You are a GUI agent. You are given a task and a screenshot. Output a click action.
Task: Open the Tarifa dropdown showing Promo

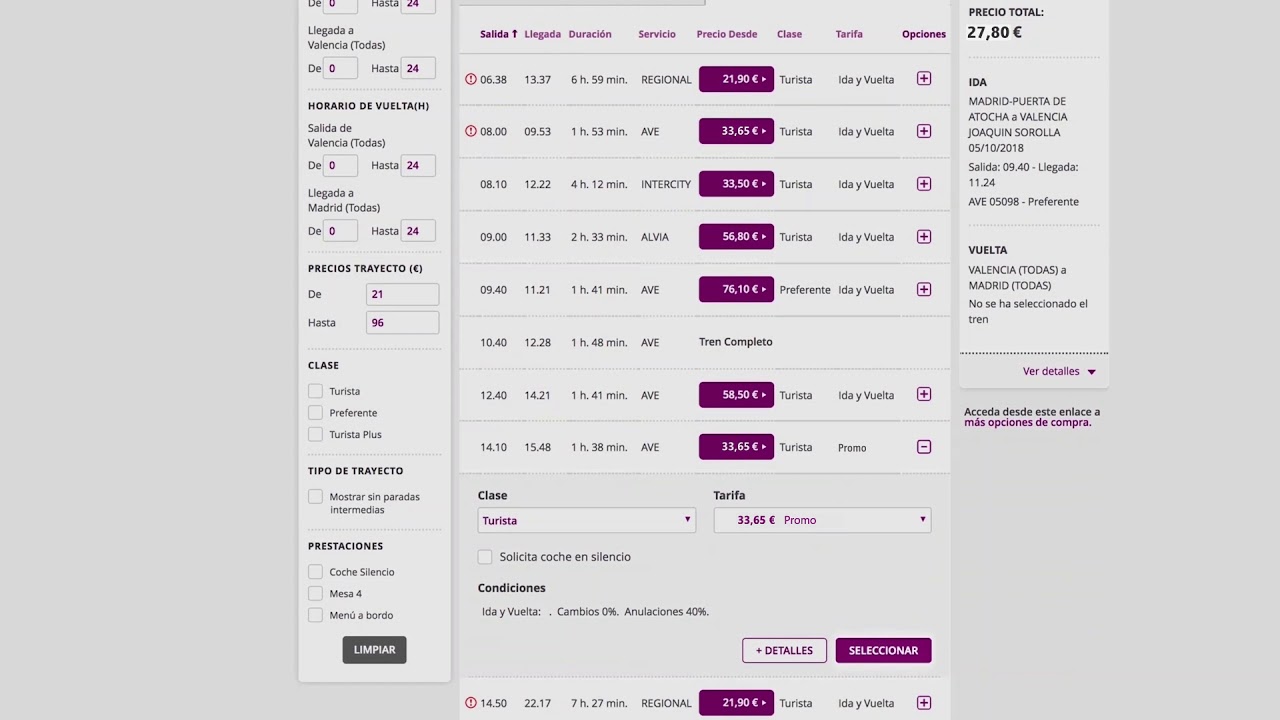pos(822,520)
